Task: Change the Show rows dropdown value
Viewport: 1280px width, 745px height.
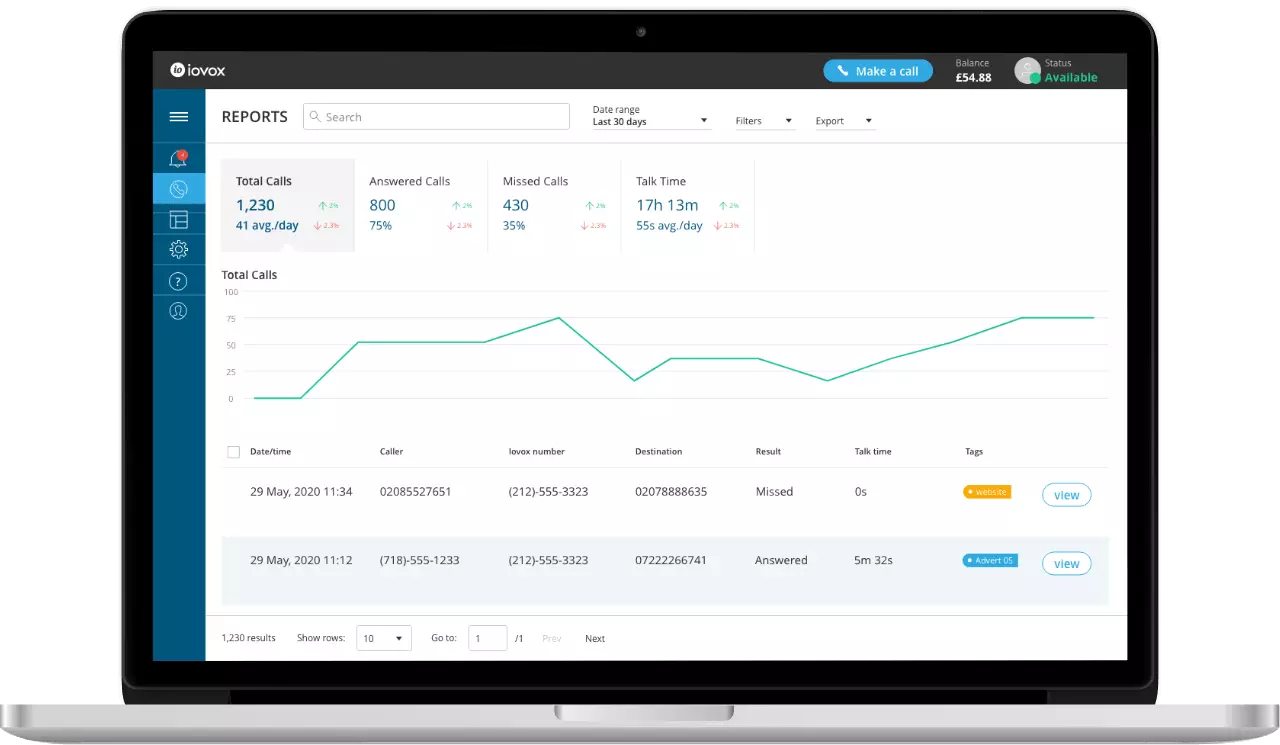Action: pos(384,638)
